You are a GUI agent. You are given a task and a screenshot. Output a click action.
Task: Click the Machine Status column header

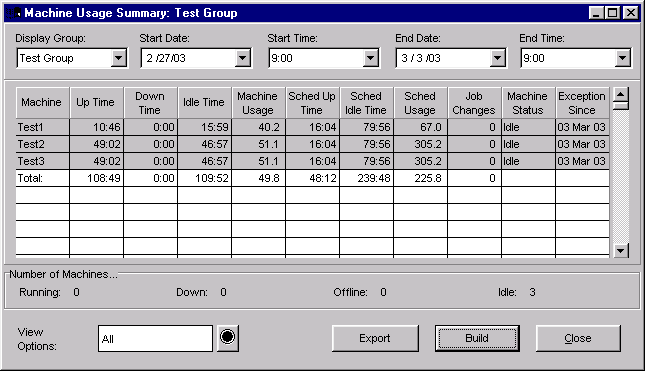pyautogui.click(x=528, y=102)
